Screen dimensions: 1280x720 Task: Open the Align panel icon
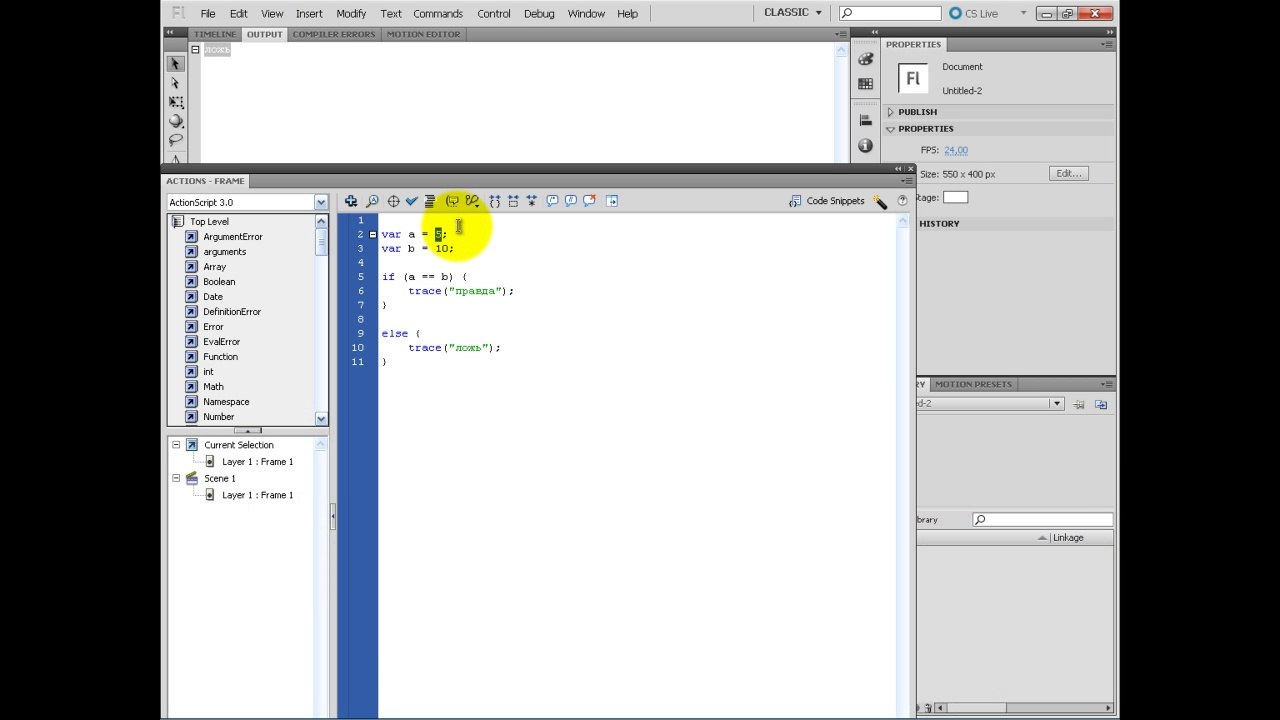point(866,121)
